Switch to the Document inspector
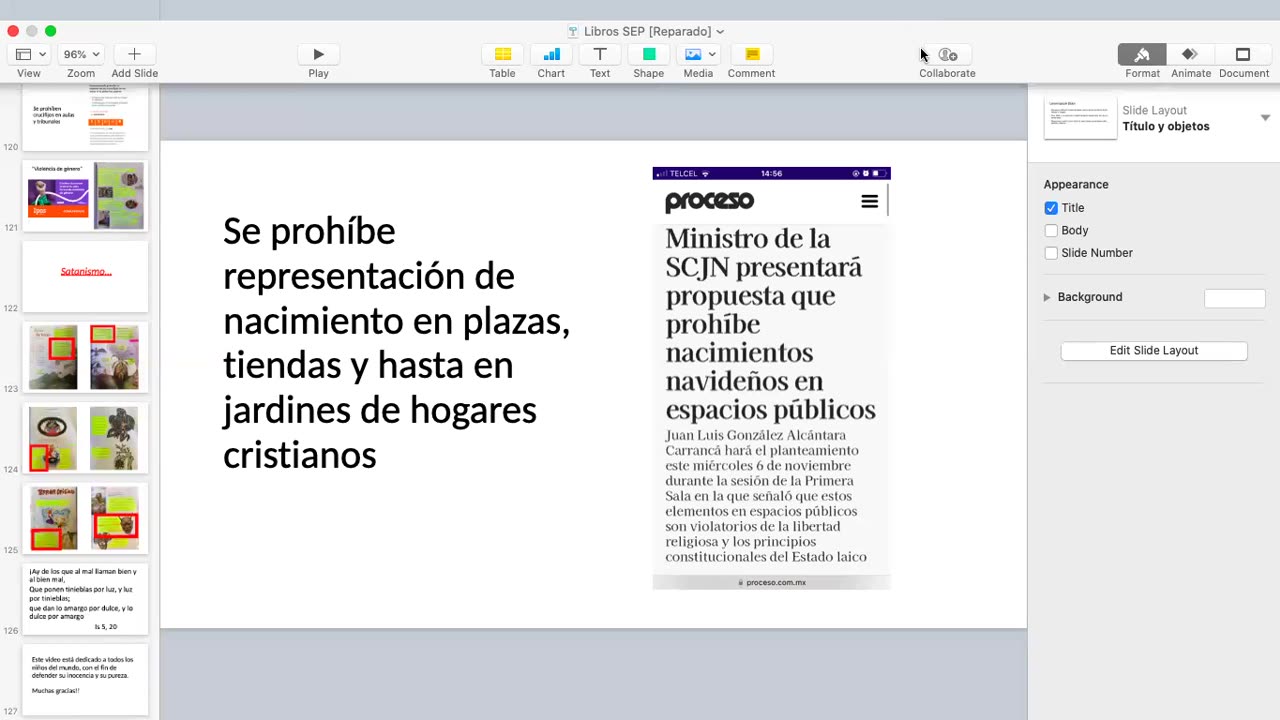The image size is (1280, 720). (1243, 54)
